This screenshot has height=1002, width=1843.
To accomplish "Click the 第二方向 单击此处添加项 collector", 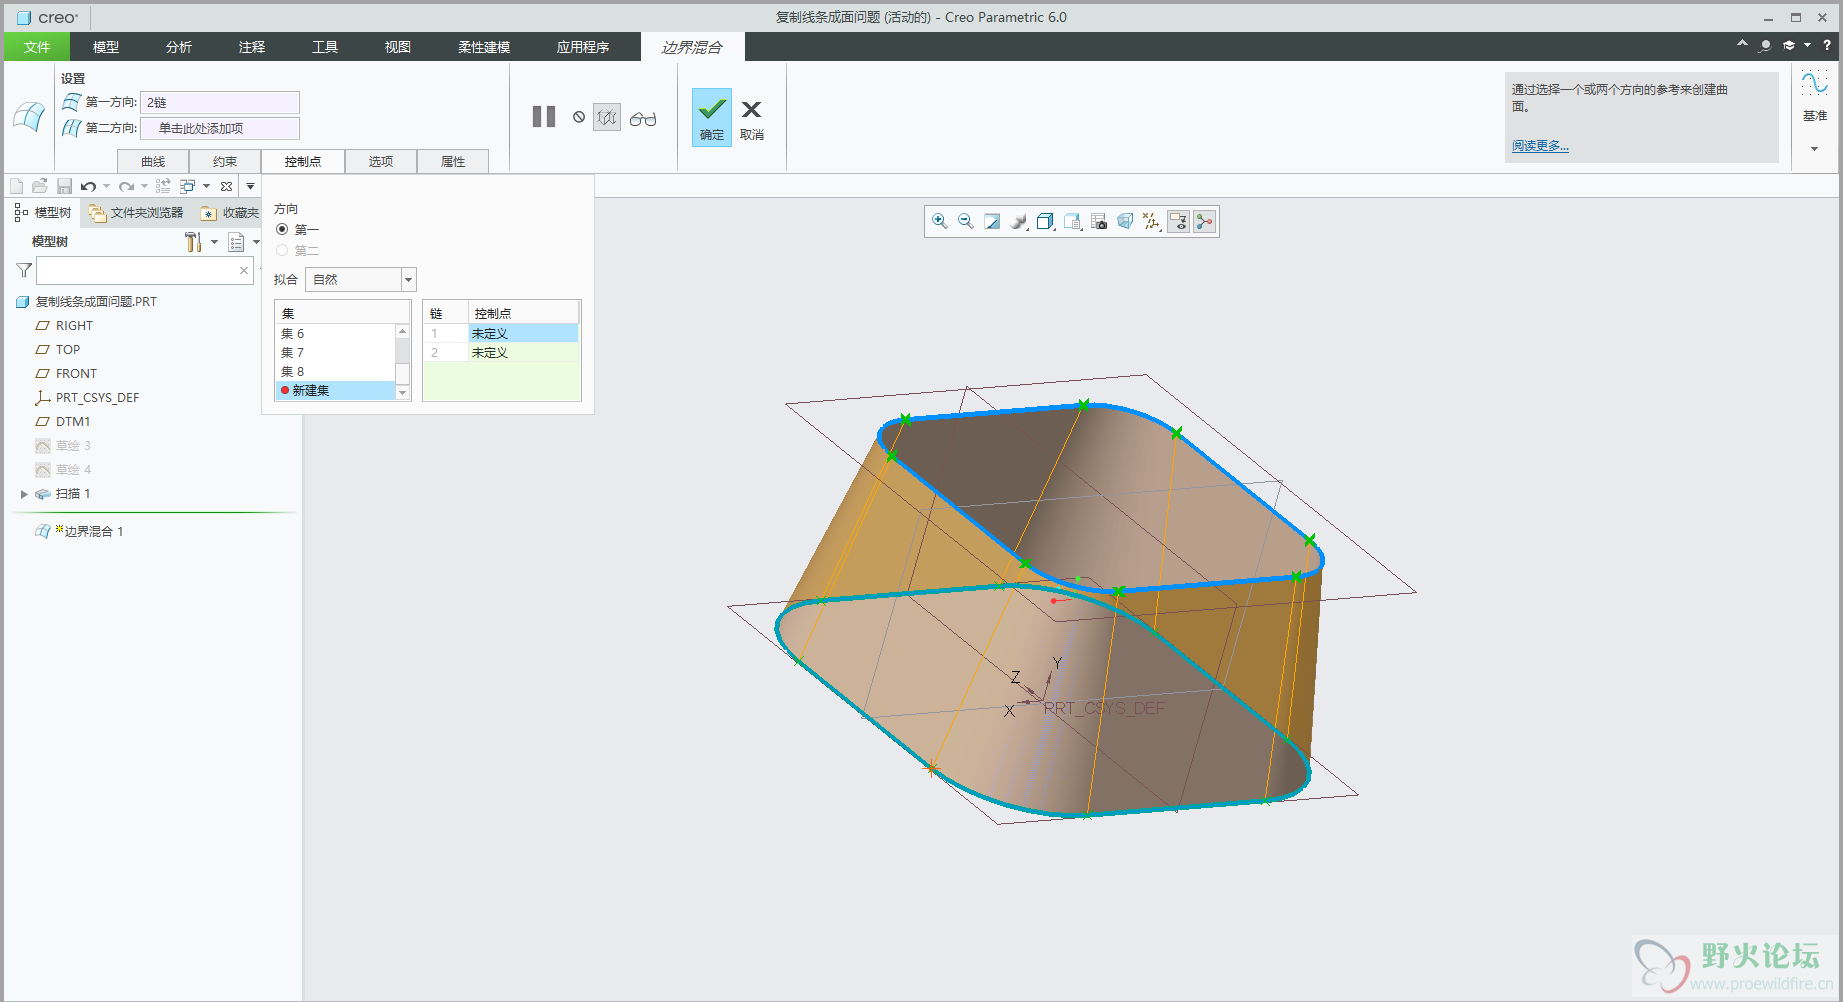I will pos(220,128).
